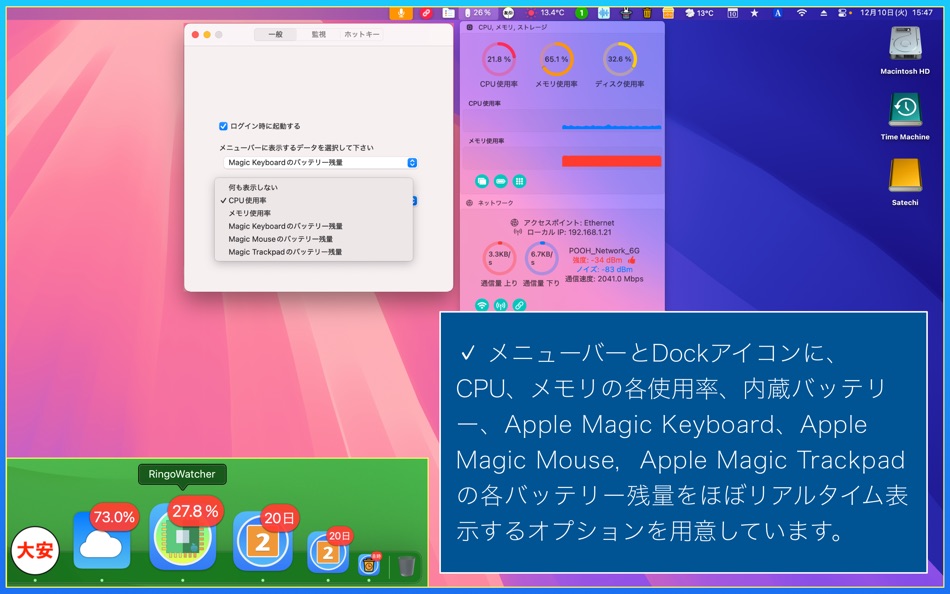Click the 3.3KB/s 通信量 上り gauge
950x594 pixels.
pyautogui.click(x=499, y=258)
